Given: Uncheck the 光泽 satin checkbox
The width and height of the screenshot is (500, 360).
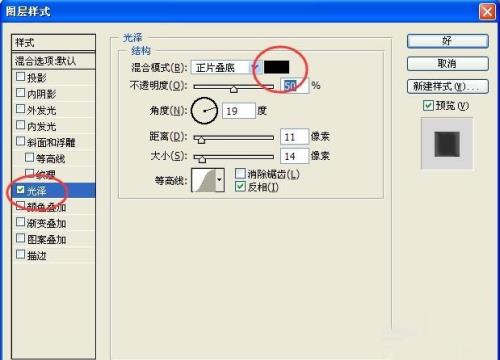Looking at the screenshot, I should pyautogui.click(x=20, y=190).
